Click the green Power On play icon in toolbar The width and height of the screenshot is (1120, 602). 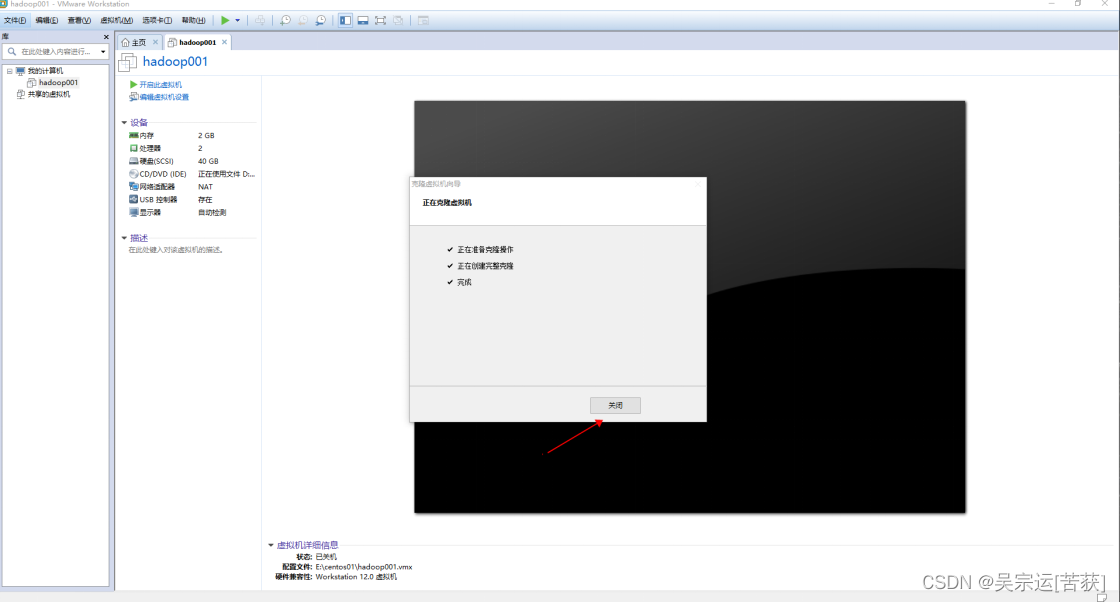(x=225, y=21)
